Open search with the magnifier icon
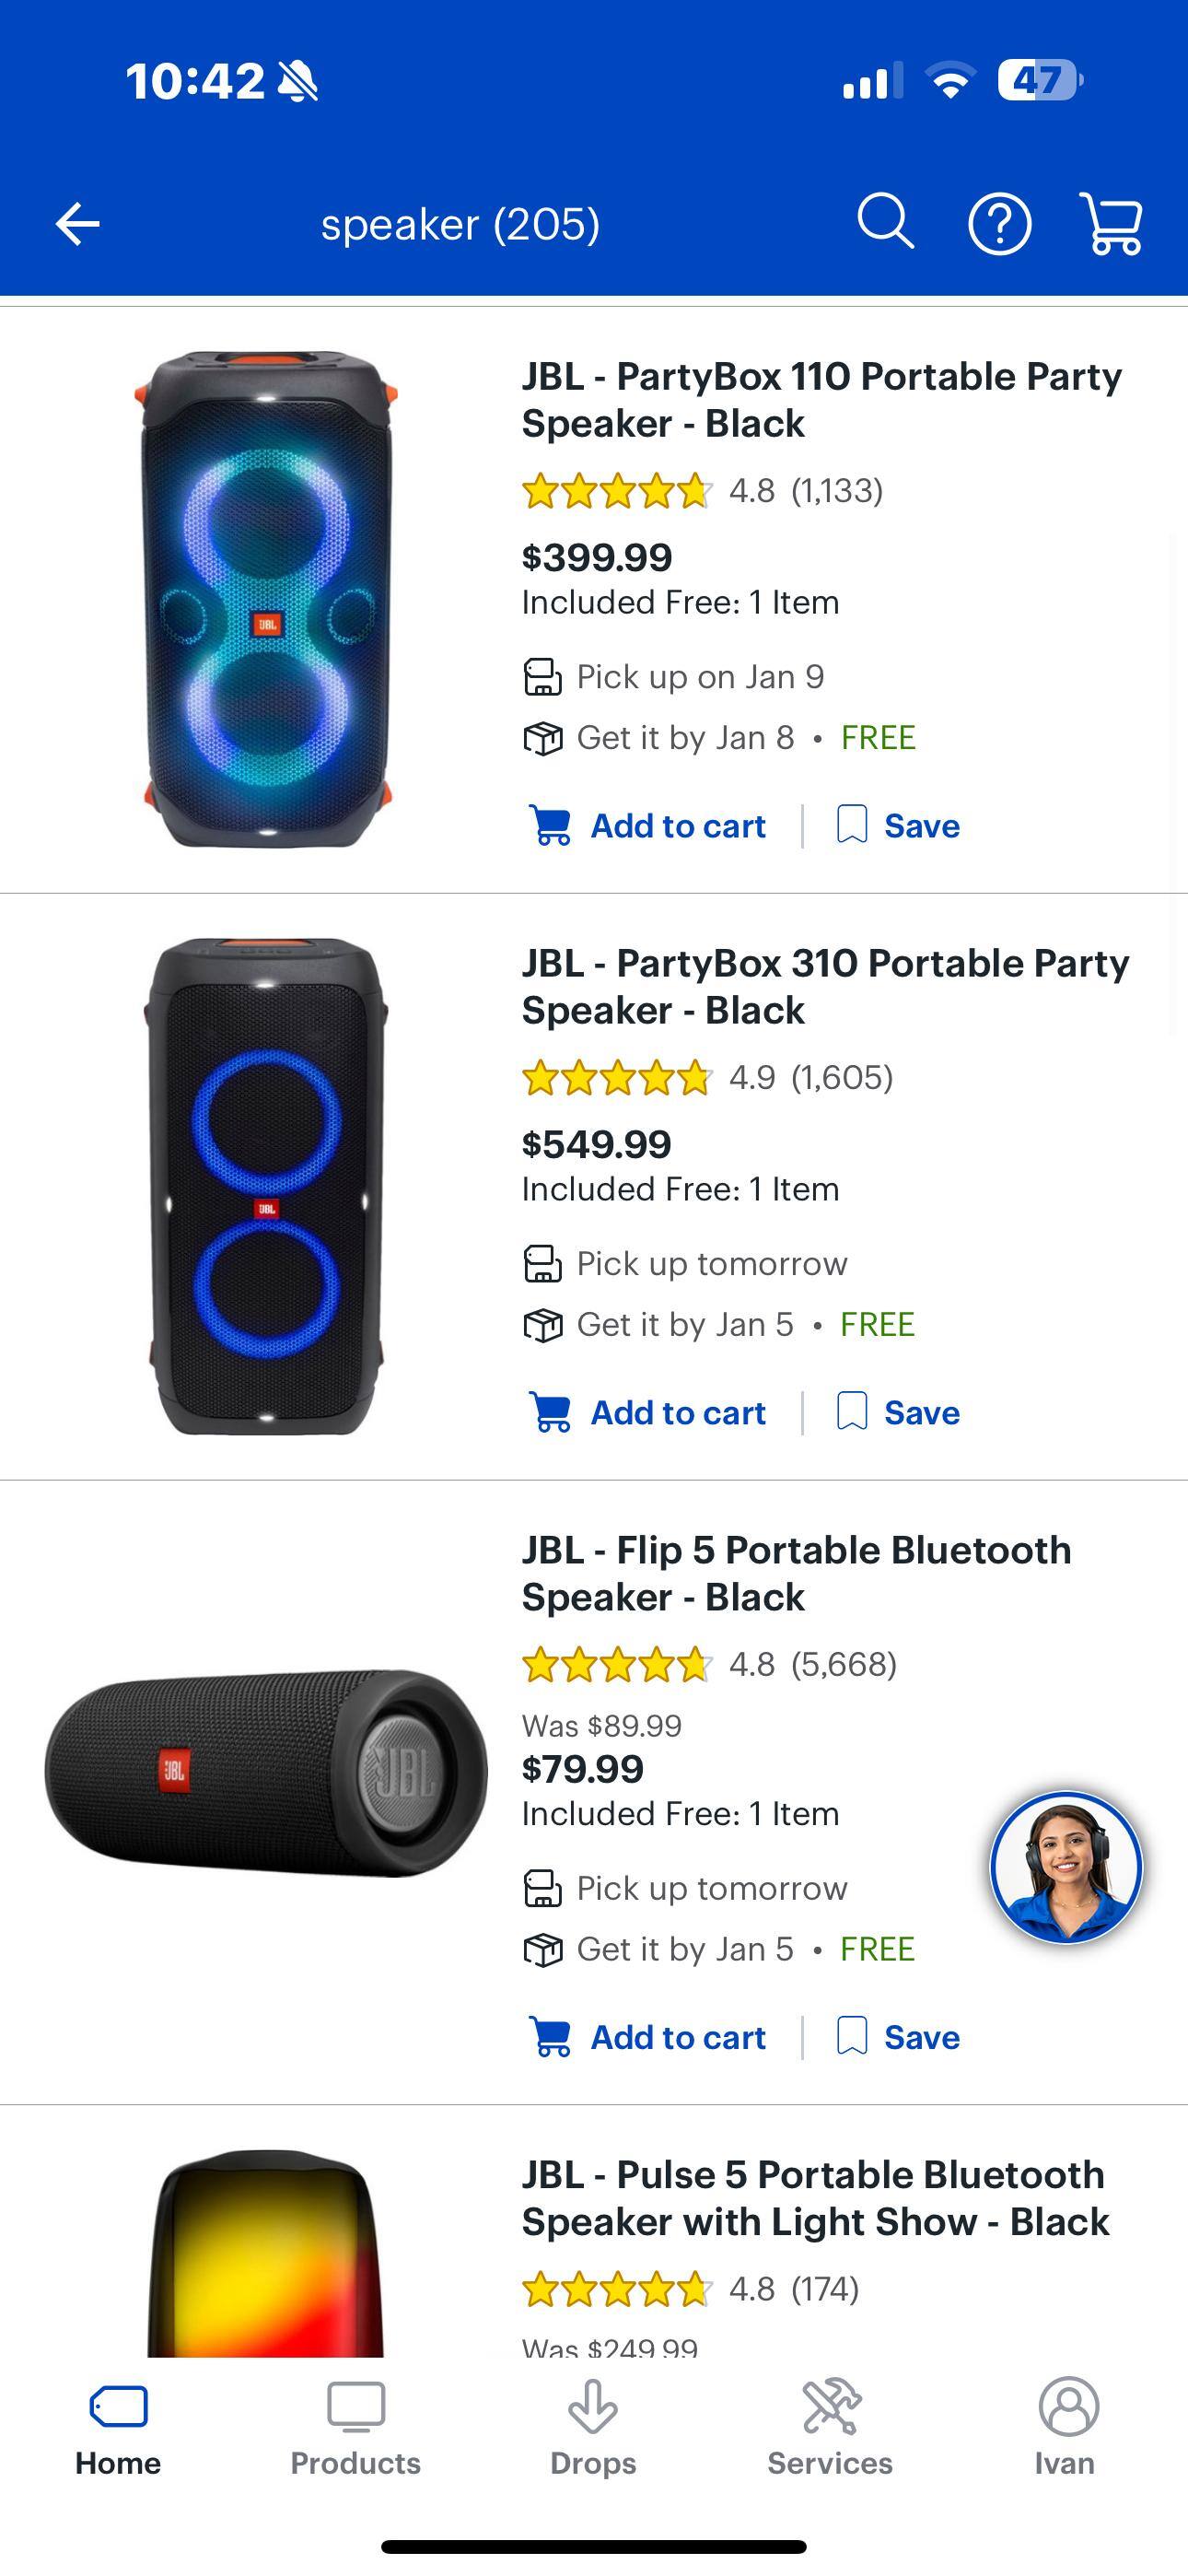Viewport: 1188px width, 2576px height. 885,221
